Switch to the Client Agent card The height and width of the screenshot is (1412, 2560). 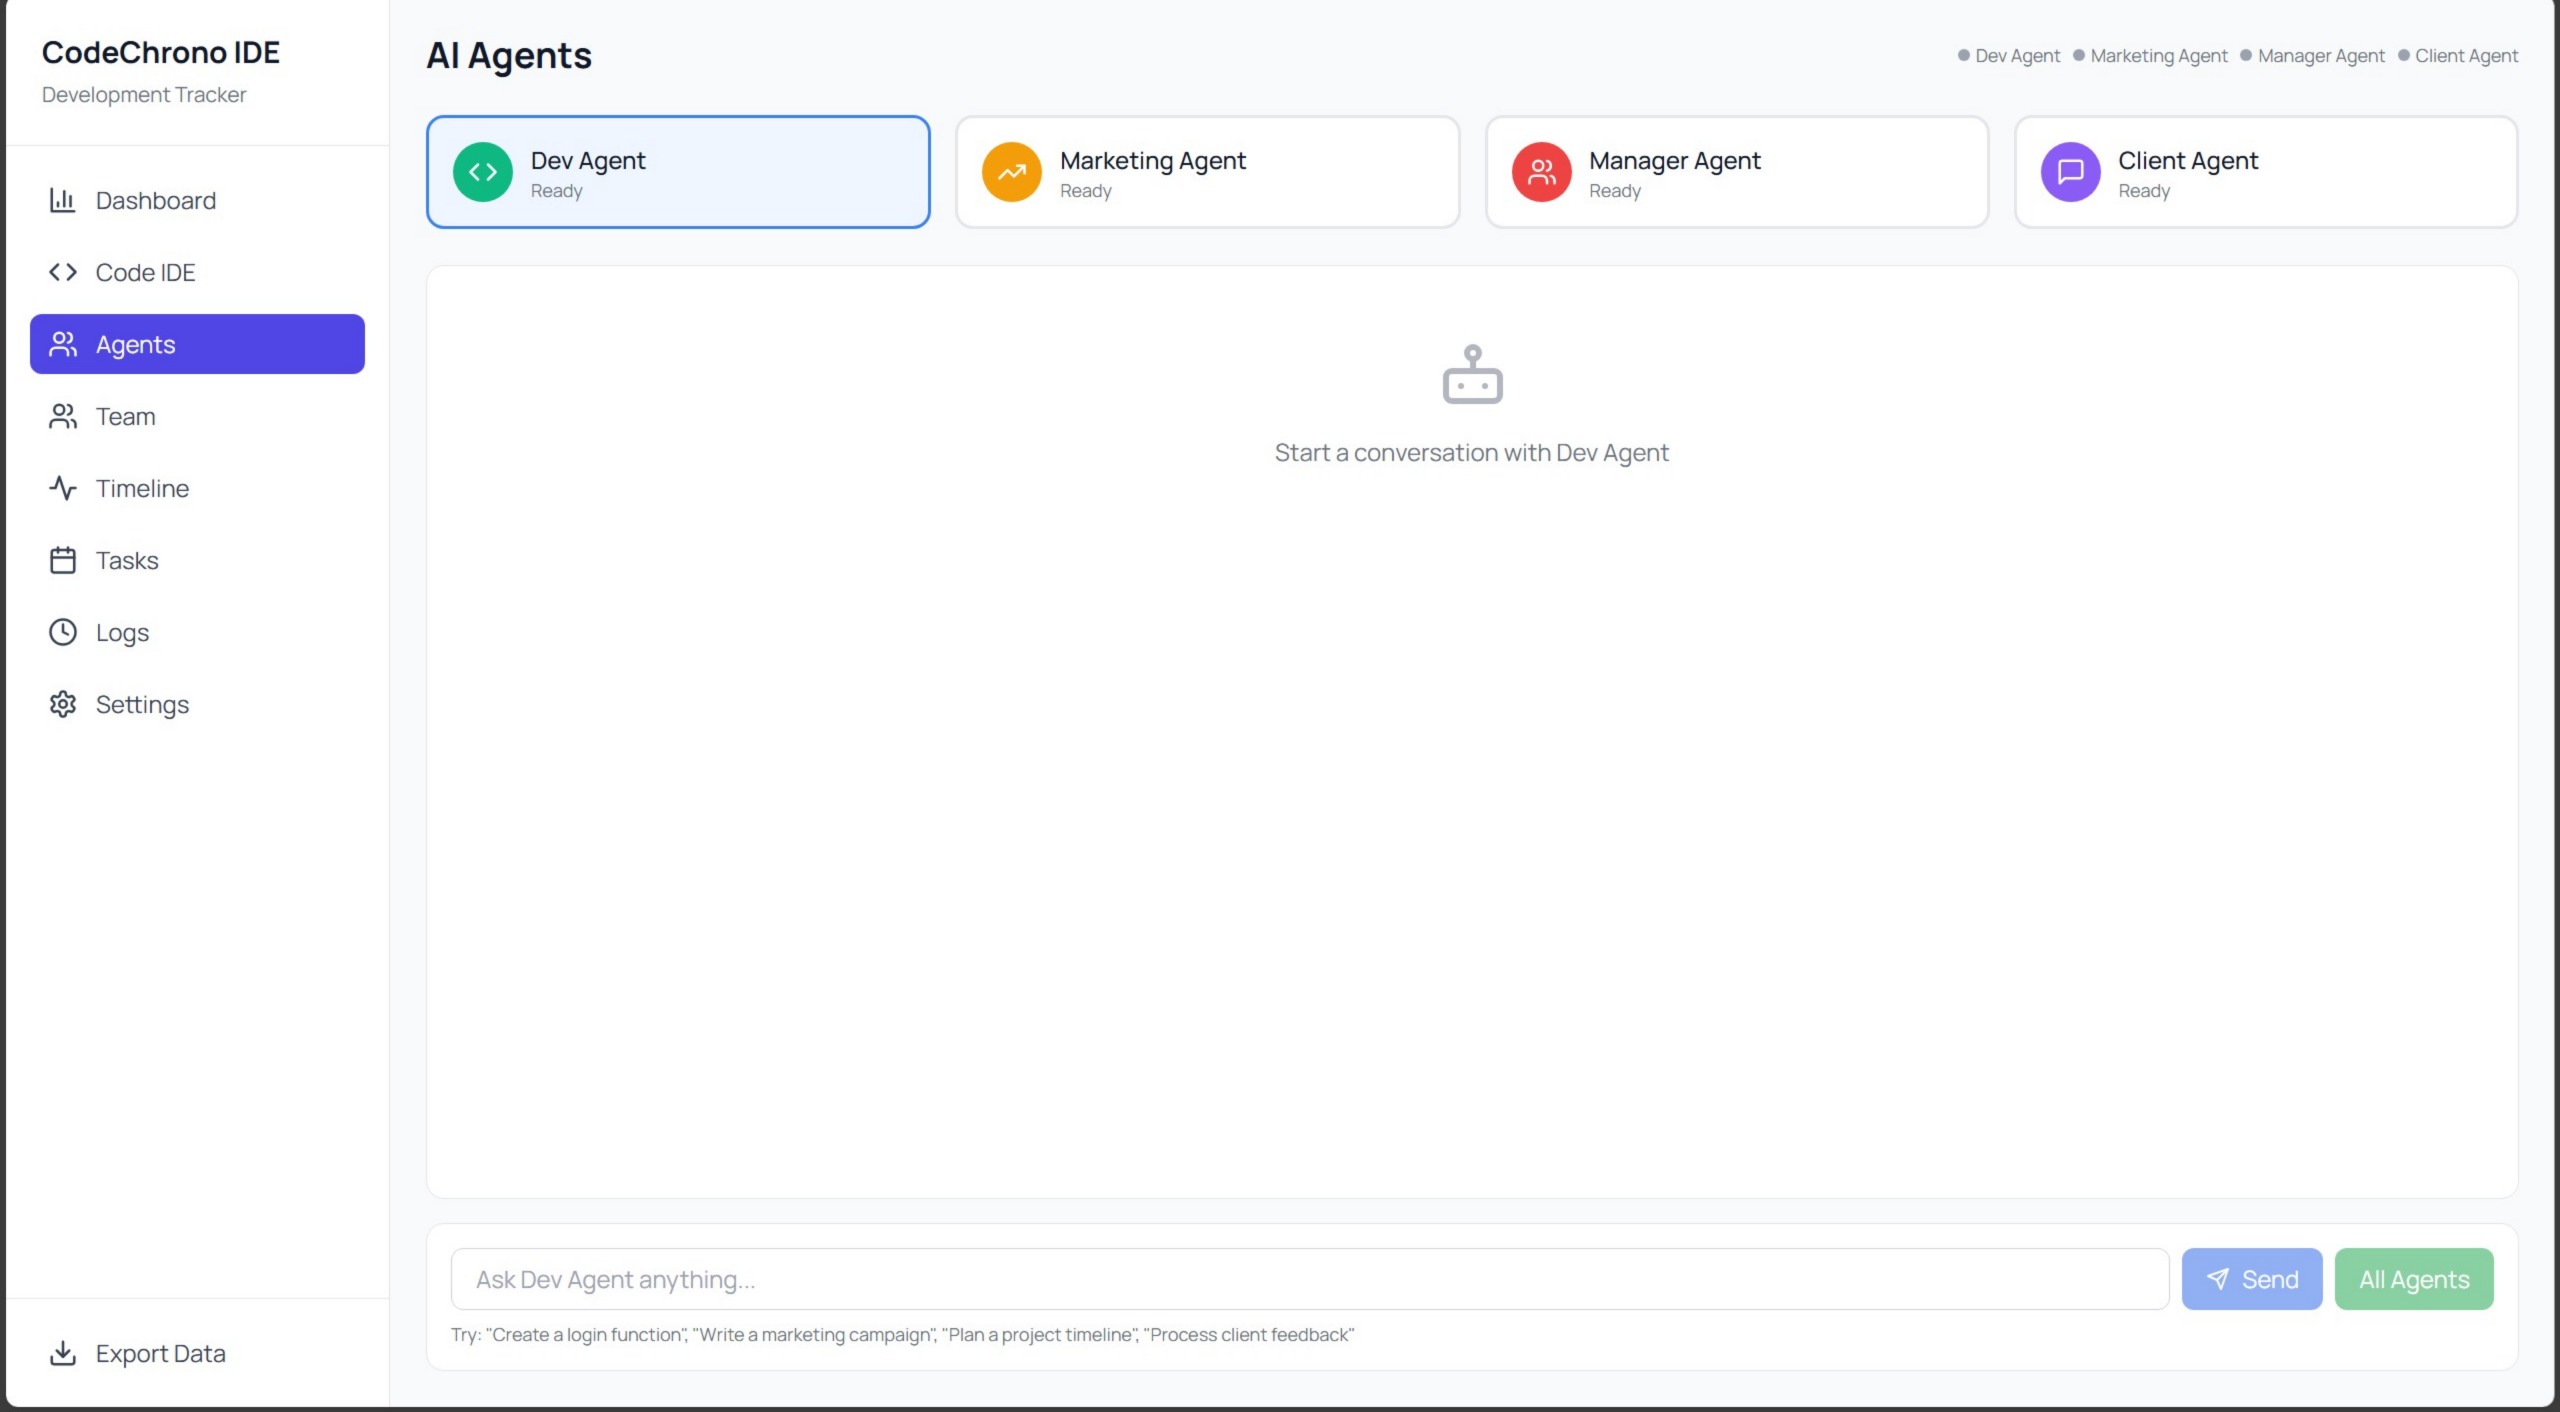(2265, 172)
